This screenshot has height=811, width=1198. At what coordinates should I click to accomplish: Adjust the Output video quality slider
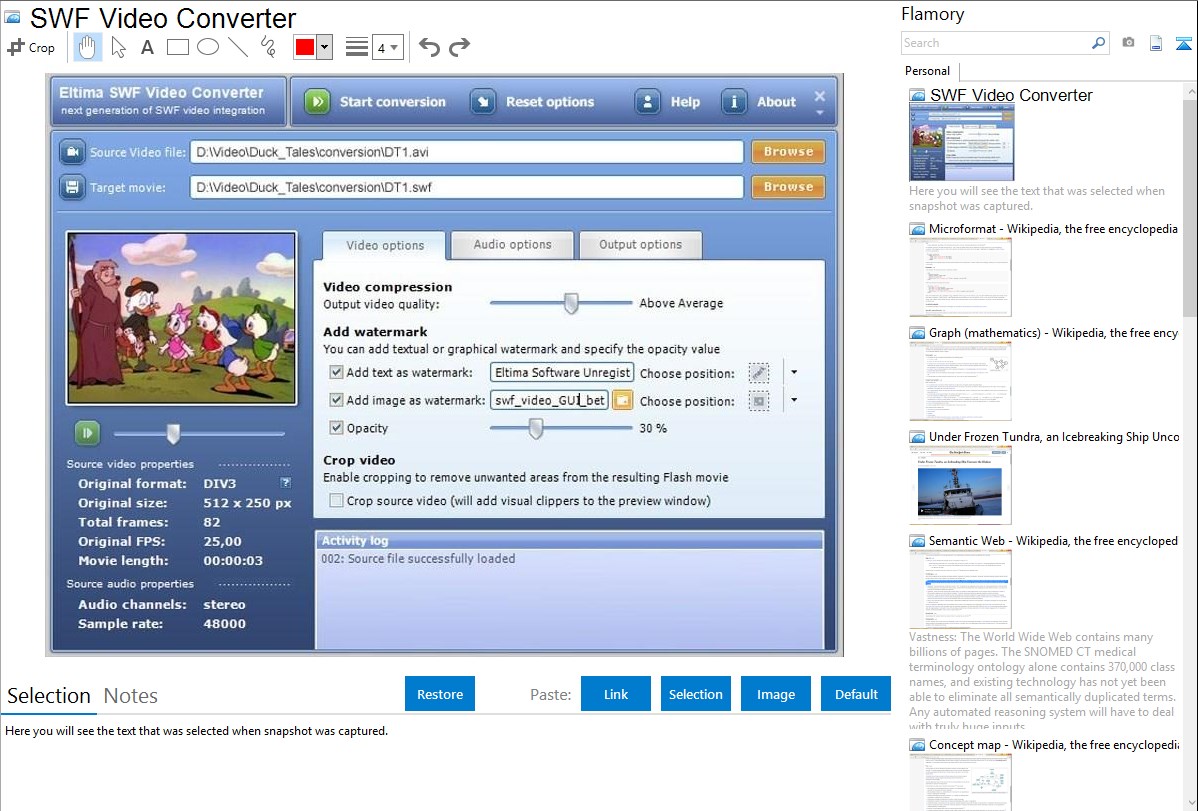tap(571, 303)
